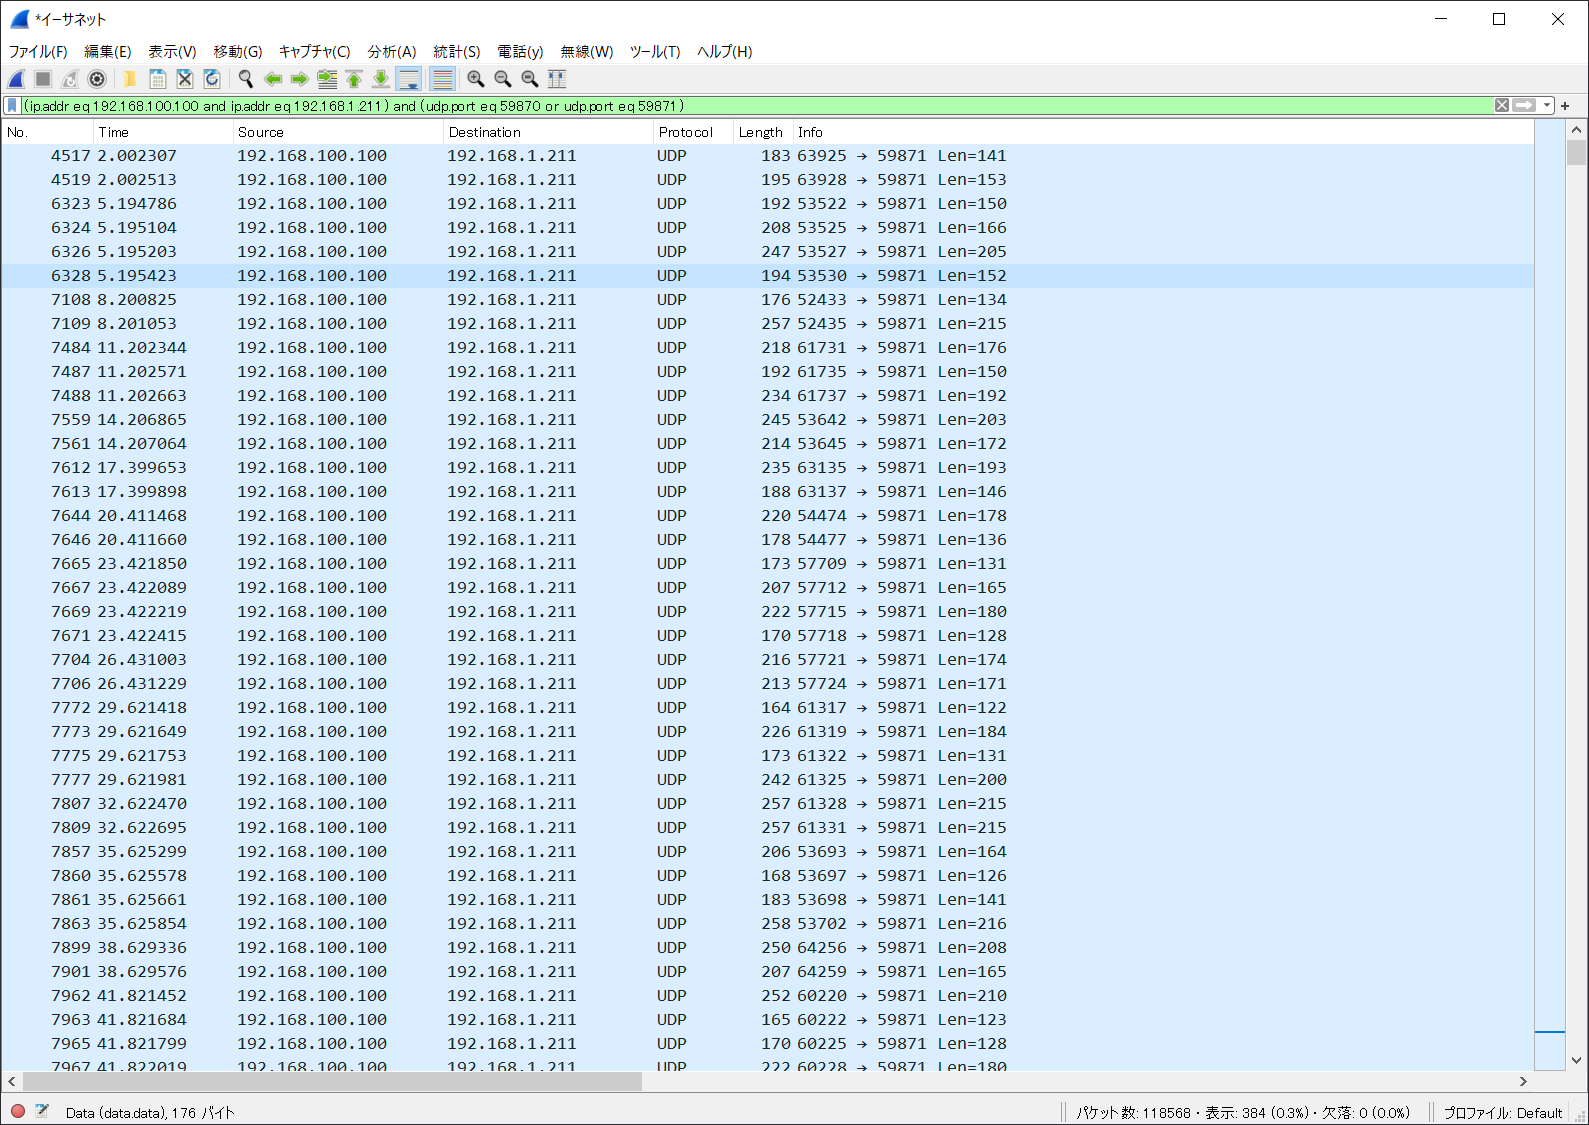Go to specified packet icon
This screenshot has width=1589, height=1125.
point(327,79)
